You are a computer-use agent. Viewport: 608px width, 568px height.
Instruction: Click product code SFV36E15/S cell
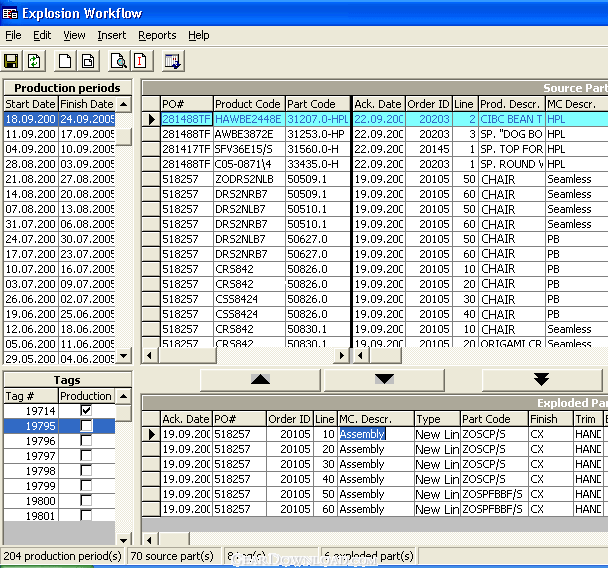point(249,149)
